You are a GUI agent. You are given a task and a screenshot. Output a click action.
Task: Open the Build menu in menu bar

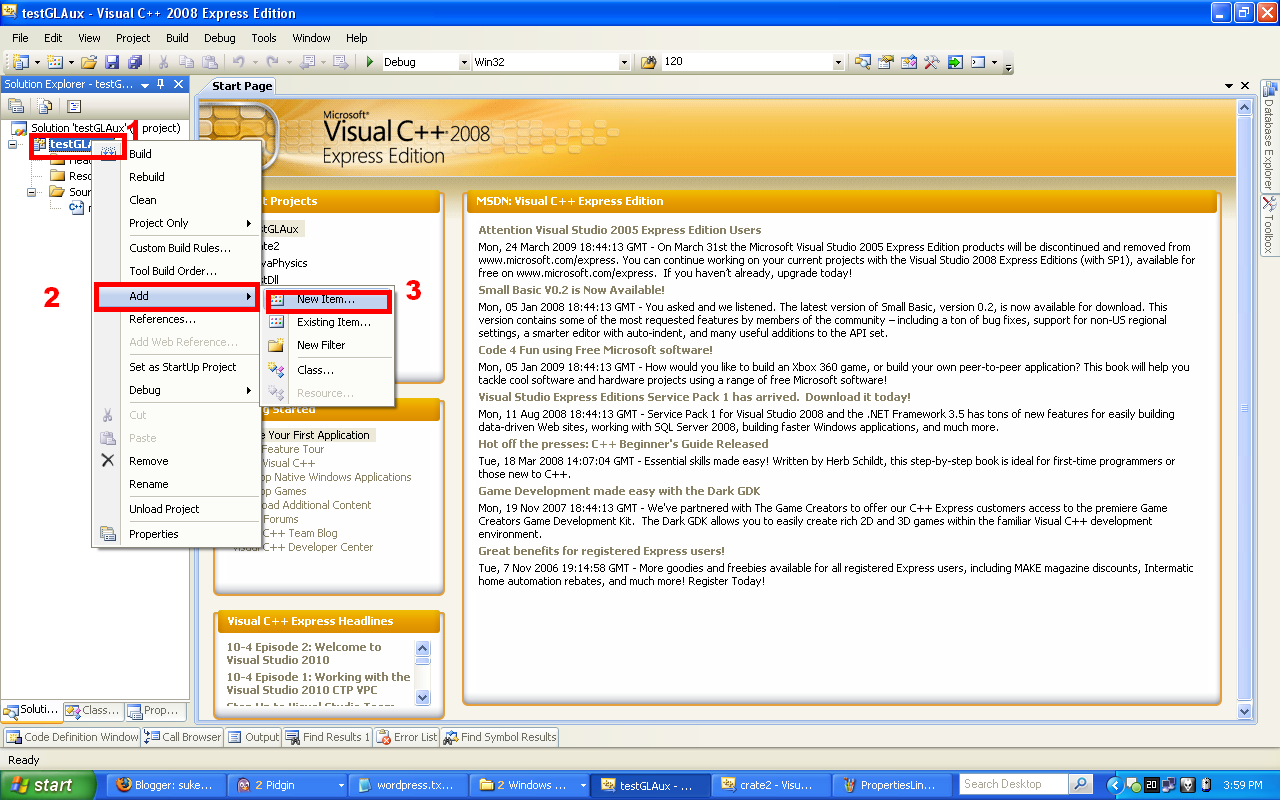click(177, 38)
